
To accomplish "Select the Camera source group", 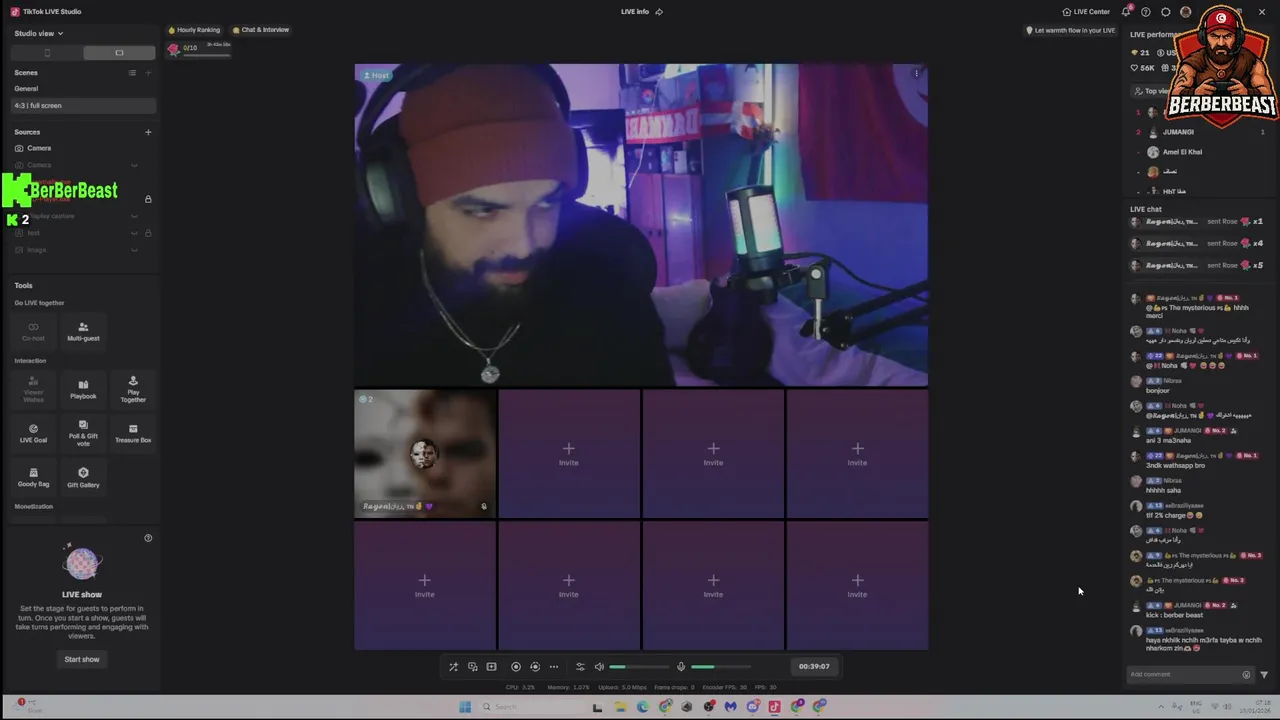I will (x=39, y=148).
